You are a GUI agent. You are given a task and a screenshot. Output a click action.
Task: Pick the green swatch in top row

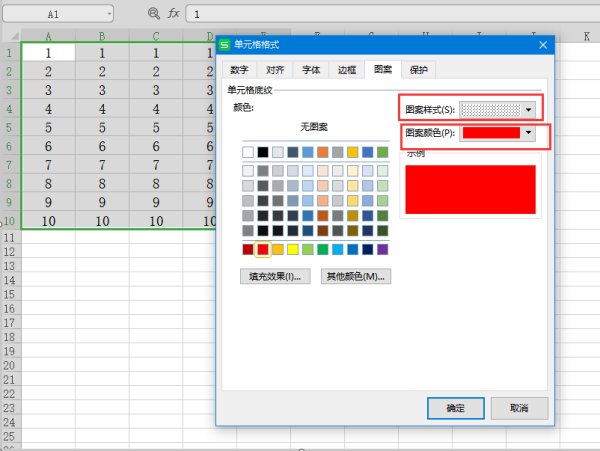click(x=383, y=152)
